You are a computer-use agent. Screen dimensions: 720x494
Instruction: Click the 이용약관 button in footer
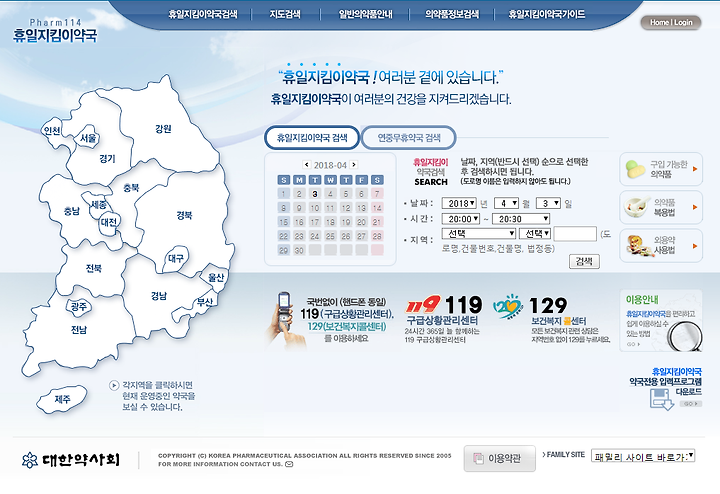click(500, 458)
